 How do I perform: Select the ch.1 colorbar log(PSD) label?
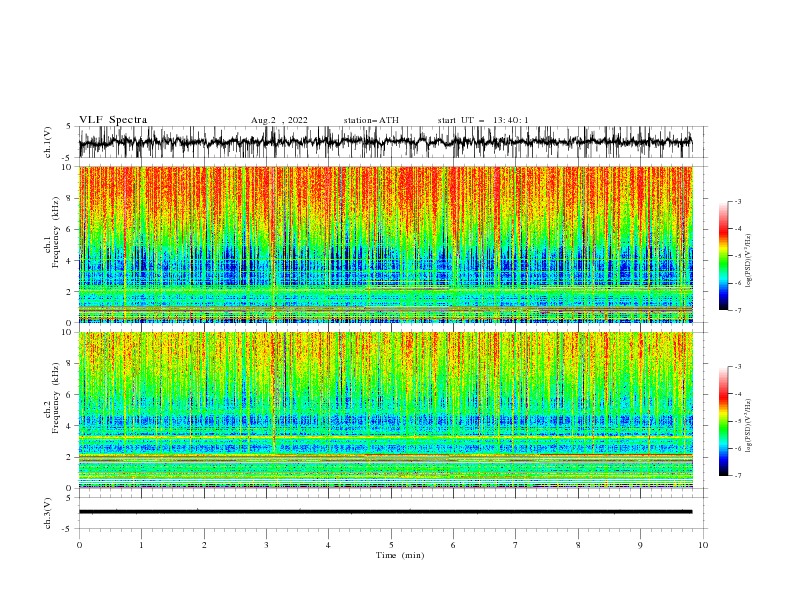[x=748, y=260]
